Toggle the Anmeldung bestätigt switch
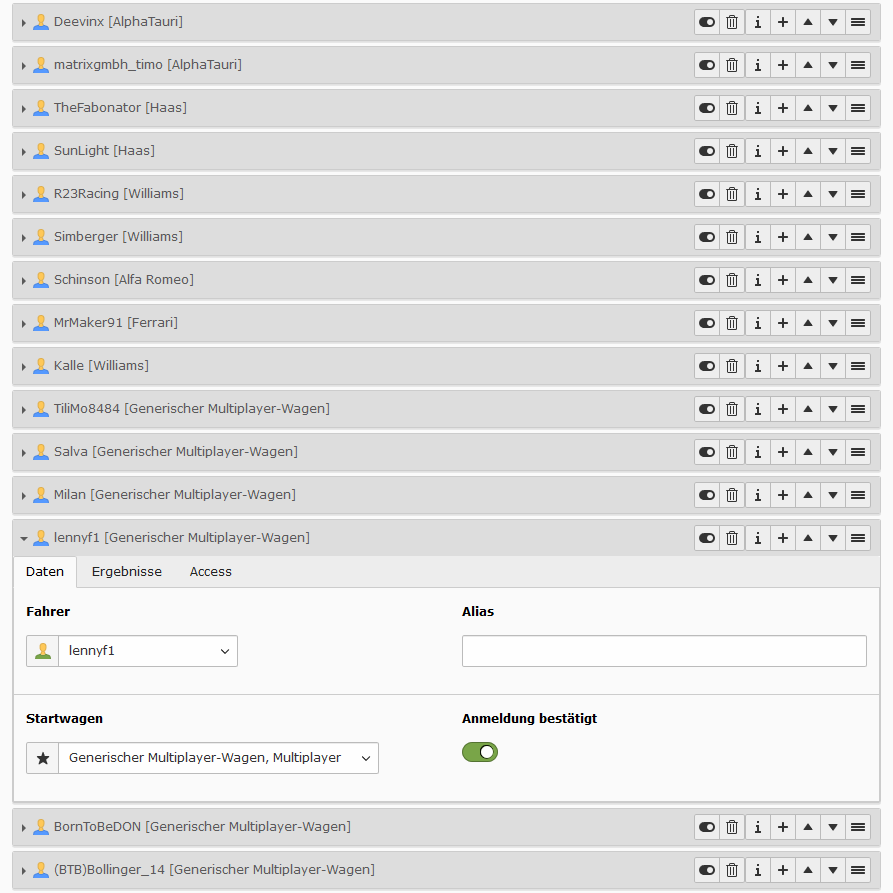The image size is (893, 893). coord(480,752)
